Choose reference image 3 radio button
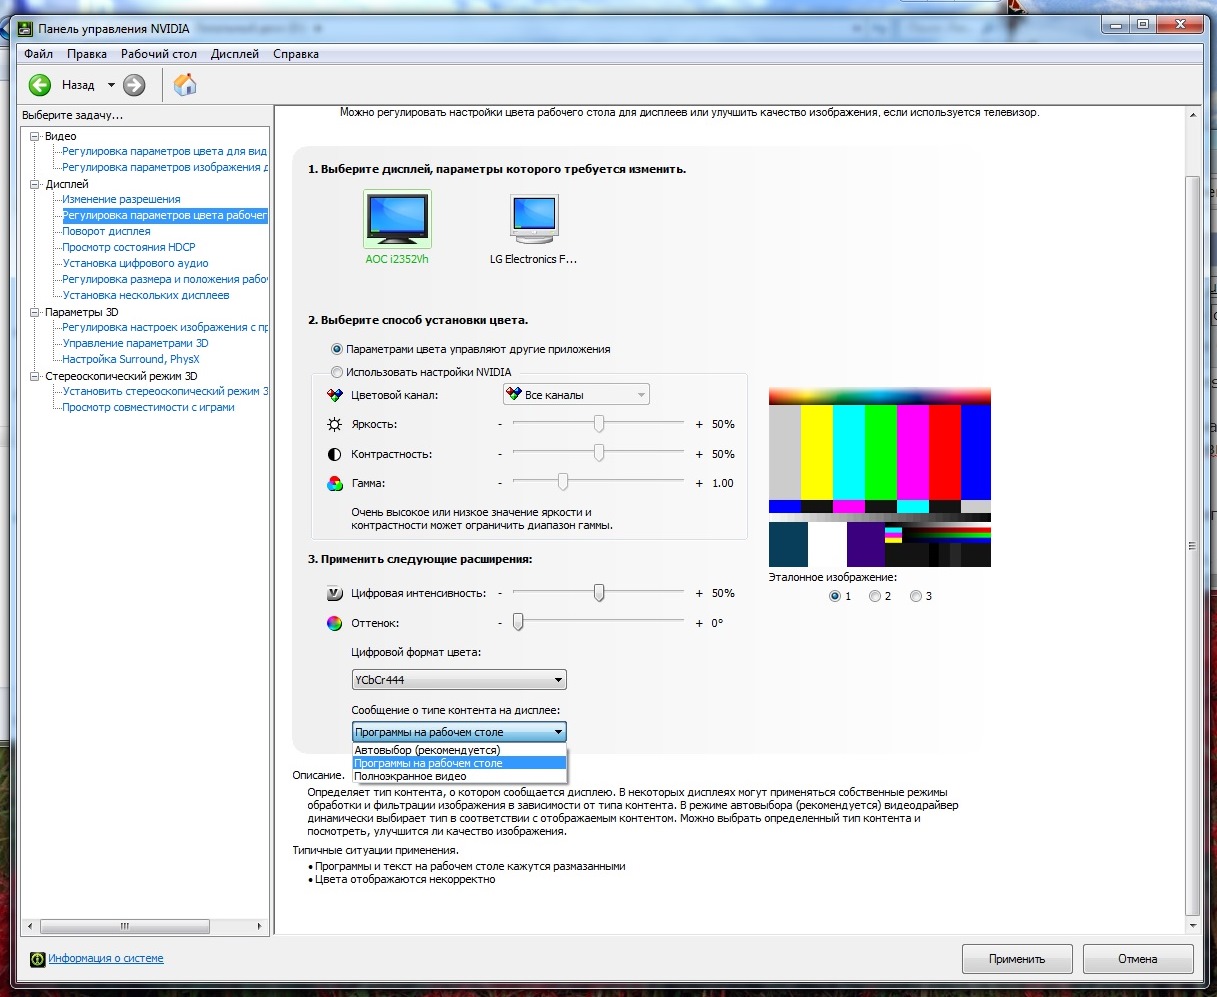 tap(916, 596)
